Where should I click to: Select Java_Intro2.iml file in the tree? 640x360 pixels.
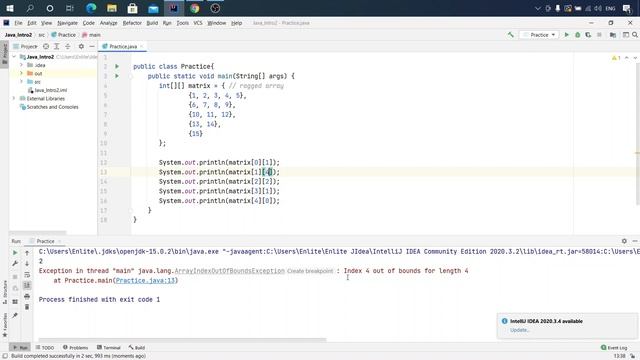pos(51,90)
